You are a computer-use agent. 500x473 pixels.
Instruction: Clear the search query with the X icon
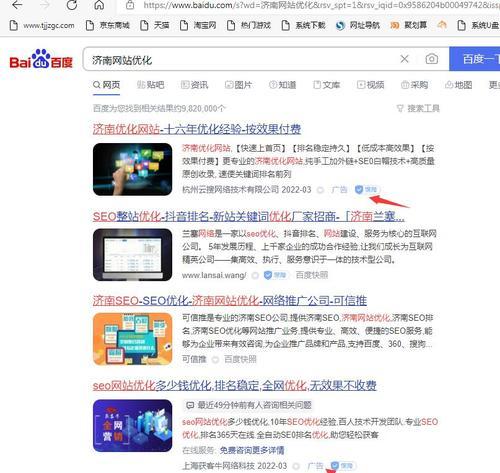click(404, 59)
